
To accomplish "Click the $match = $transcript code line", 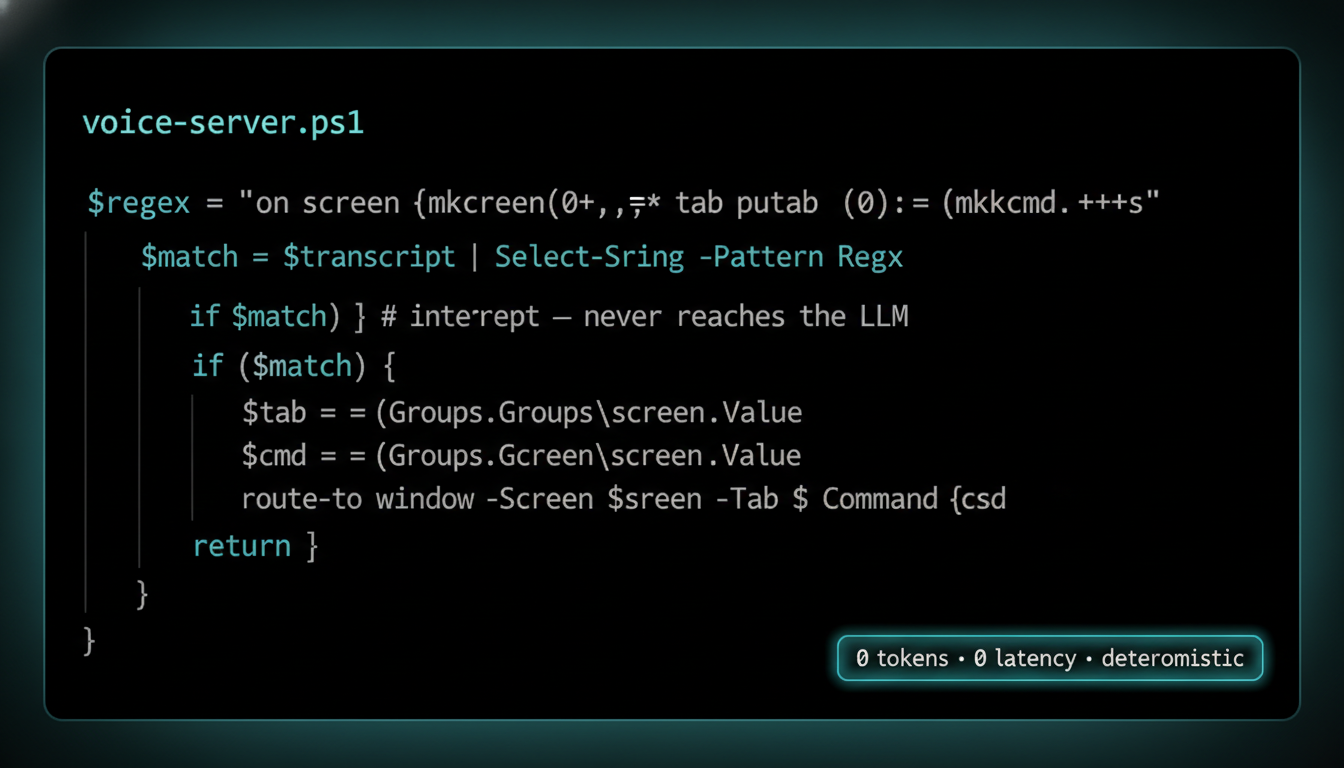I will pos(521,257).
